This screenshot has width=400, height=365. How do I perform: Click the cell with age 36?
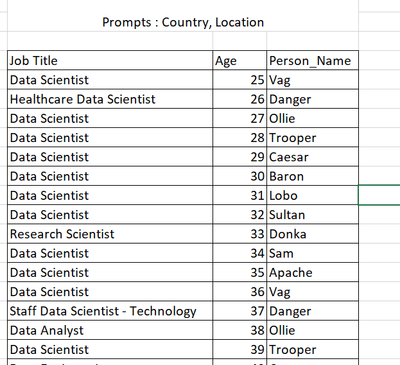[240, 292]
